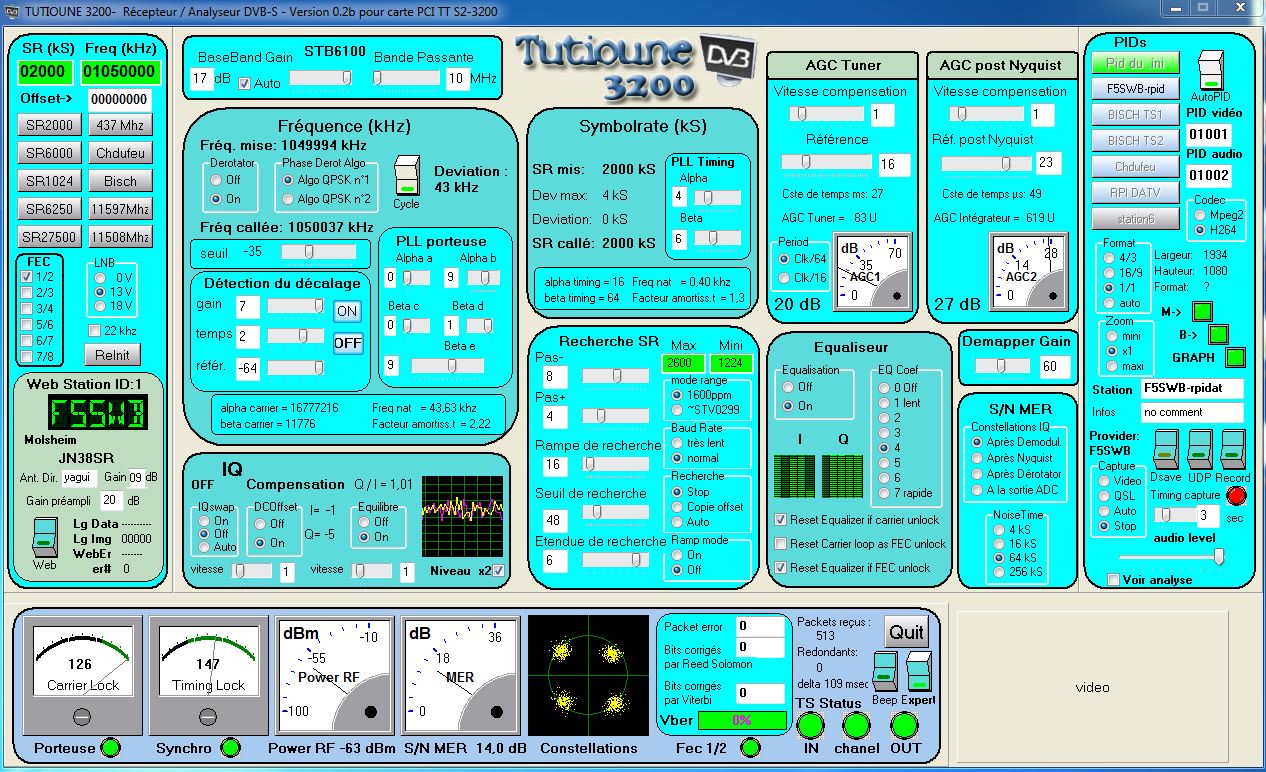
Task: Adjust the audio level slider
Action: (x=1170, y=557)
